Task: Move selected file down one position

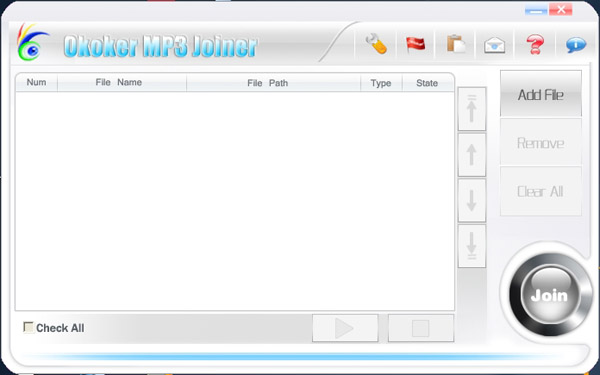Action: coord(472,200)
